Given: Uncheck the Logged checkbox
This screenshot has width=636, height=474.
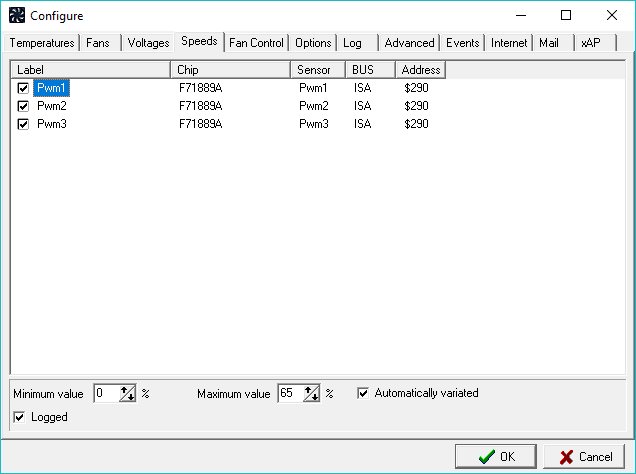Looking at the screenshot, I should pyautogui.click(x=19, y=417).
